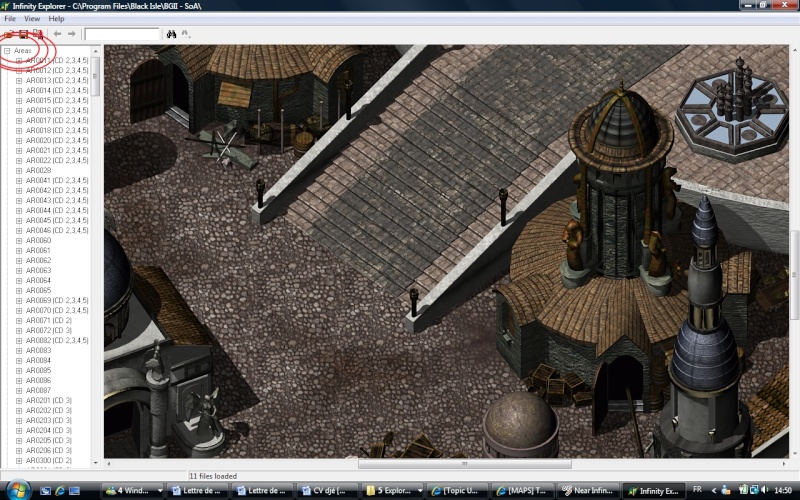Screen dimensions: 800x500
Task: Click the tree panel scroll-up arrow
Action: point(95,51)
